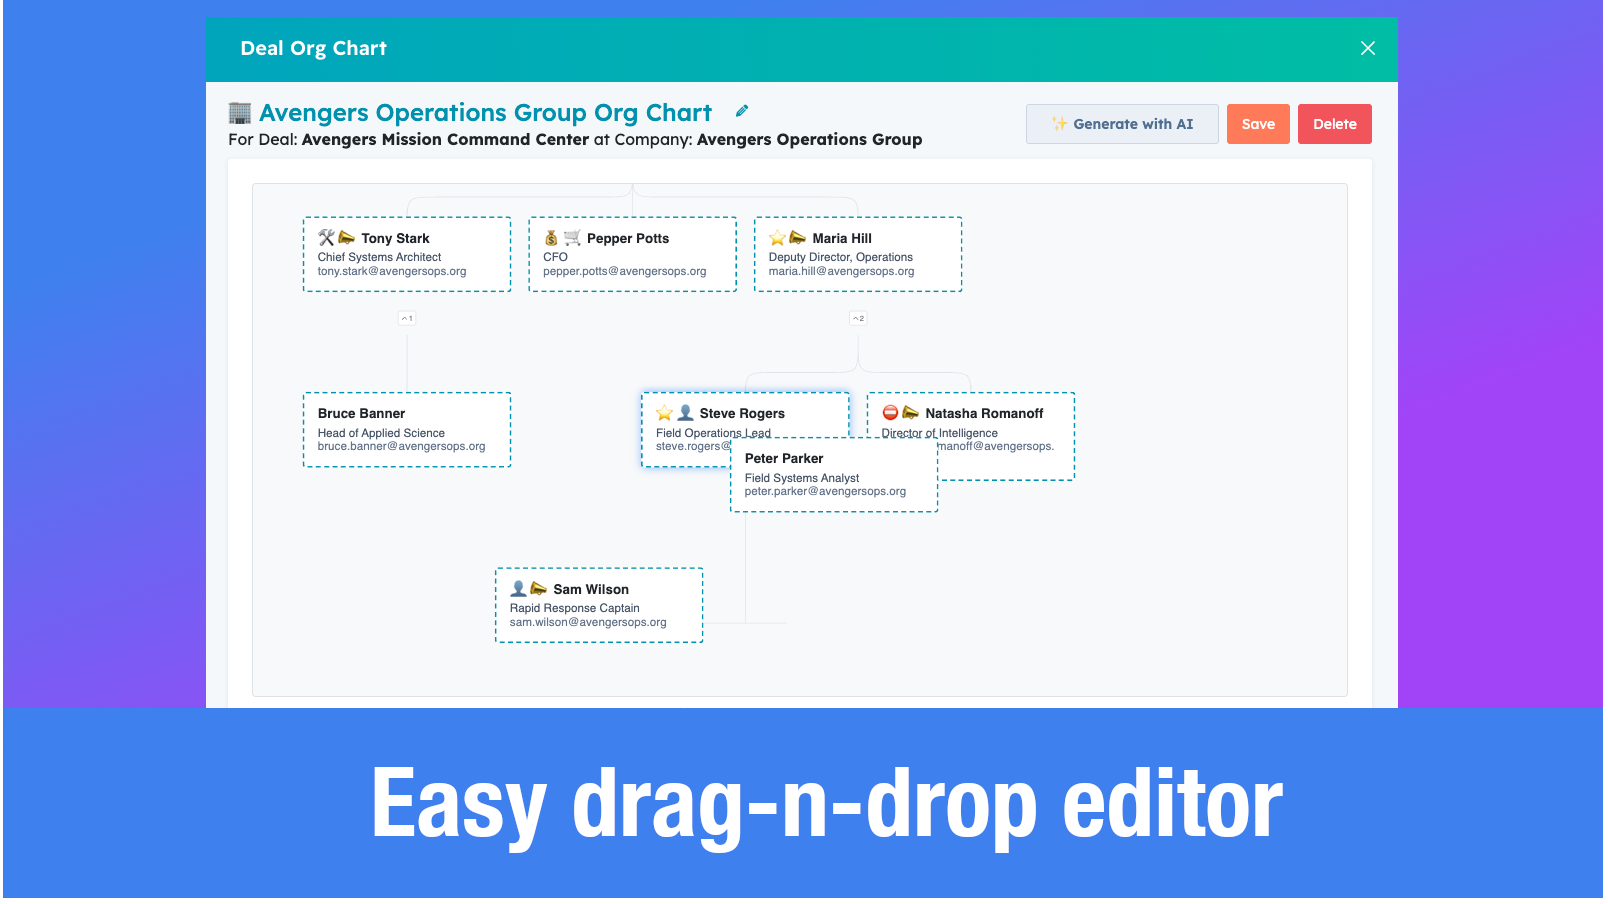Delete the org chart
The width and height of the screenshot is (1608, 904).
click(1334, 124)
